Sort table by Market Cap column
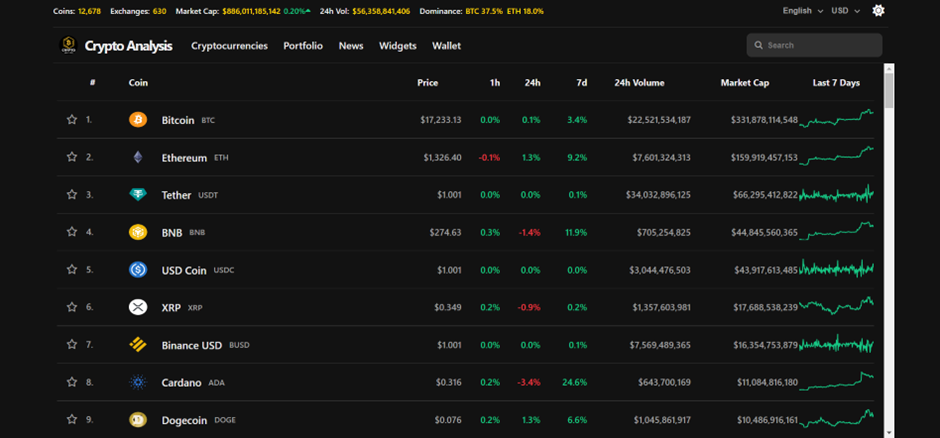940x438 pixels. tap(745, 83)
